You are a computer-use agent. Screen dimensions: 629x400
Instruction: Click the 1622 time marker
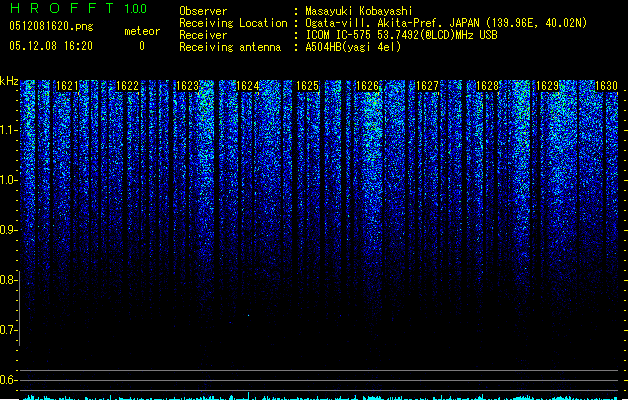pos(127,86)
